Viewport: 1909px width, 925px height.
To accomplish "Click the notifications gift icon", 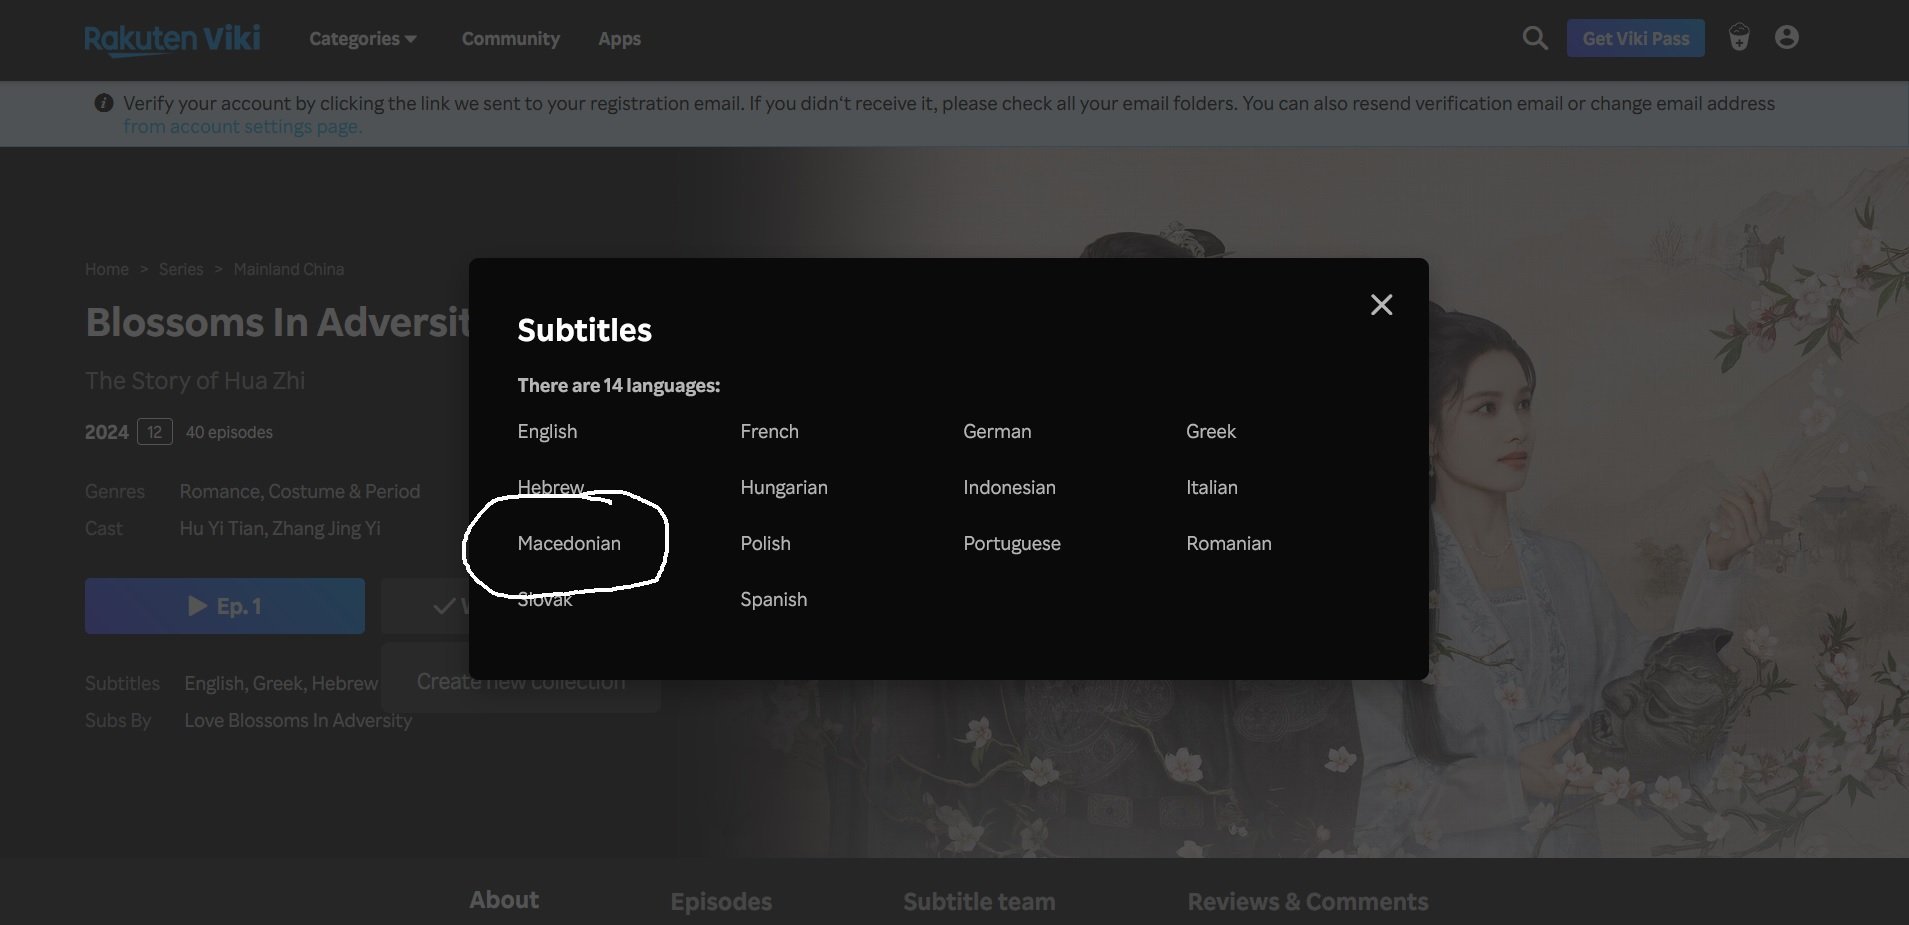I will click(1739, 38).
